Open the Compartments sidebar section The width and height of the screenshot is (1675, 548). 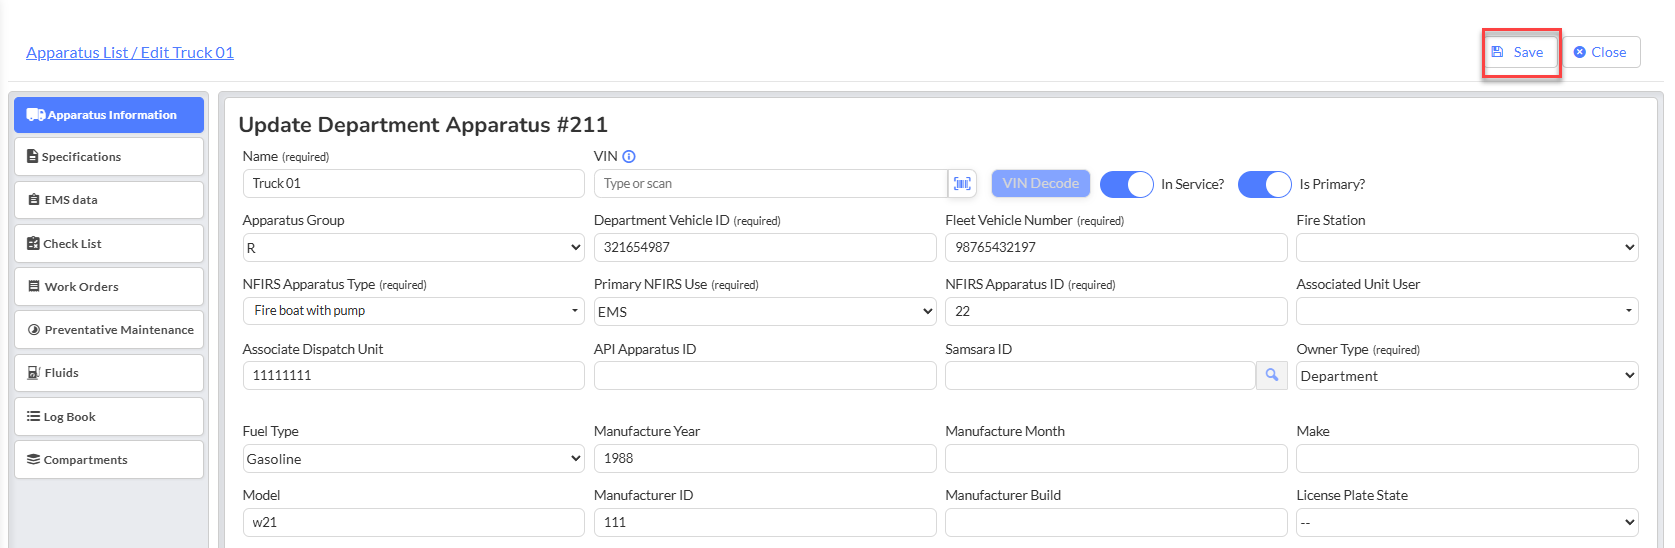click(x=109, y=460)
